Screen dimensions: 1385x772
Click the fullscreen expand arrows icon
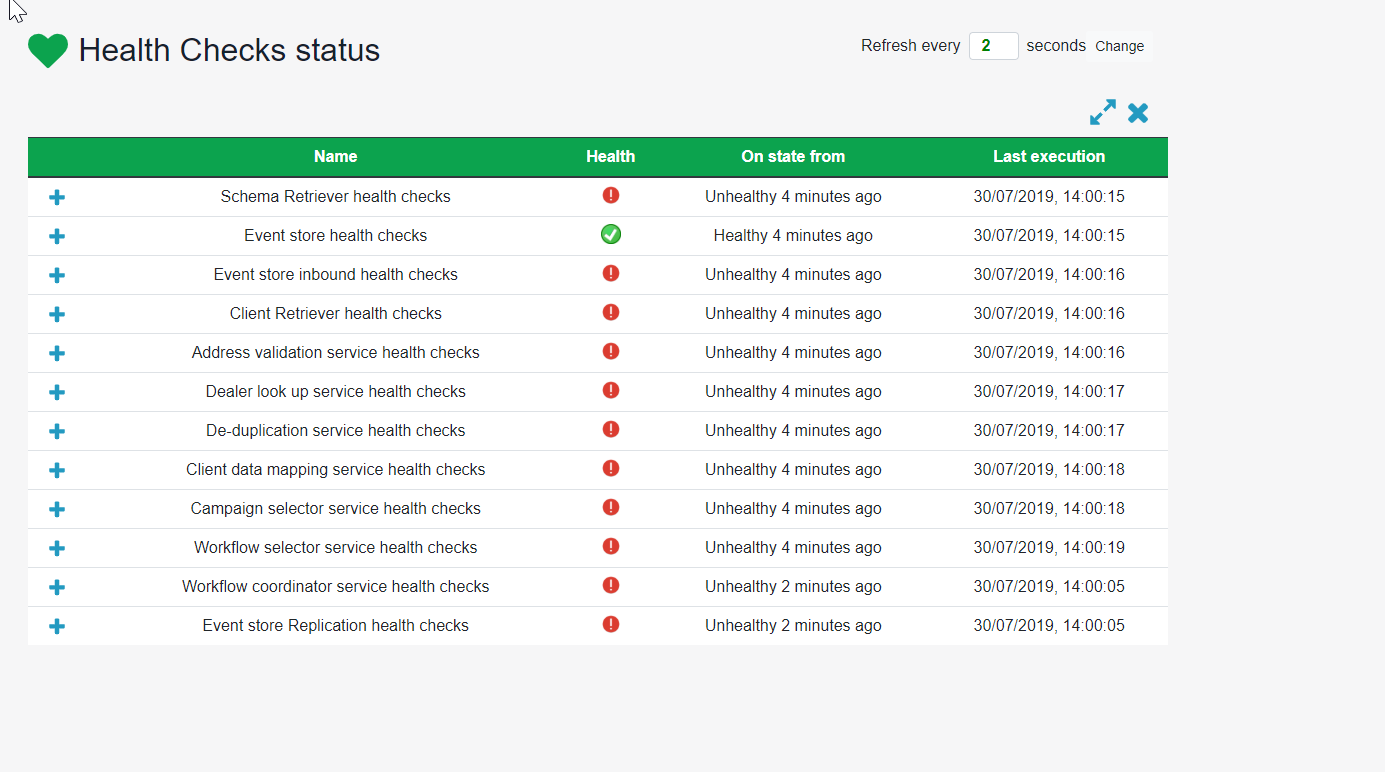click(1102, 113)
